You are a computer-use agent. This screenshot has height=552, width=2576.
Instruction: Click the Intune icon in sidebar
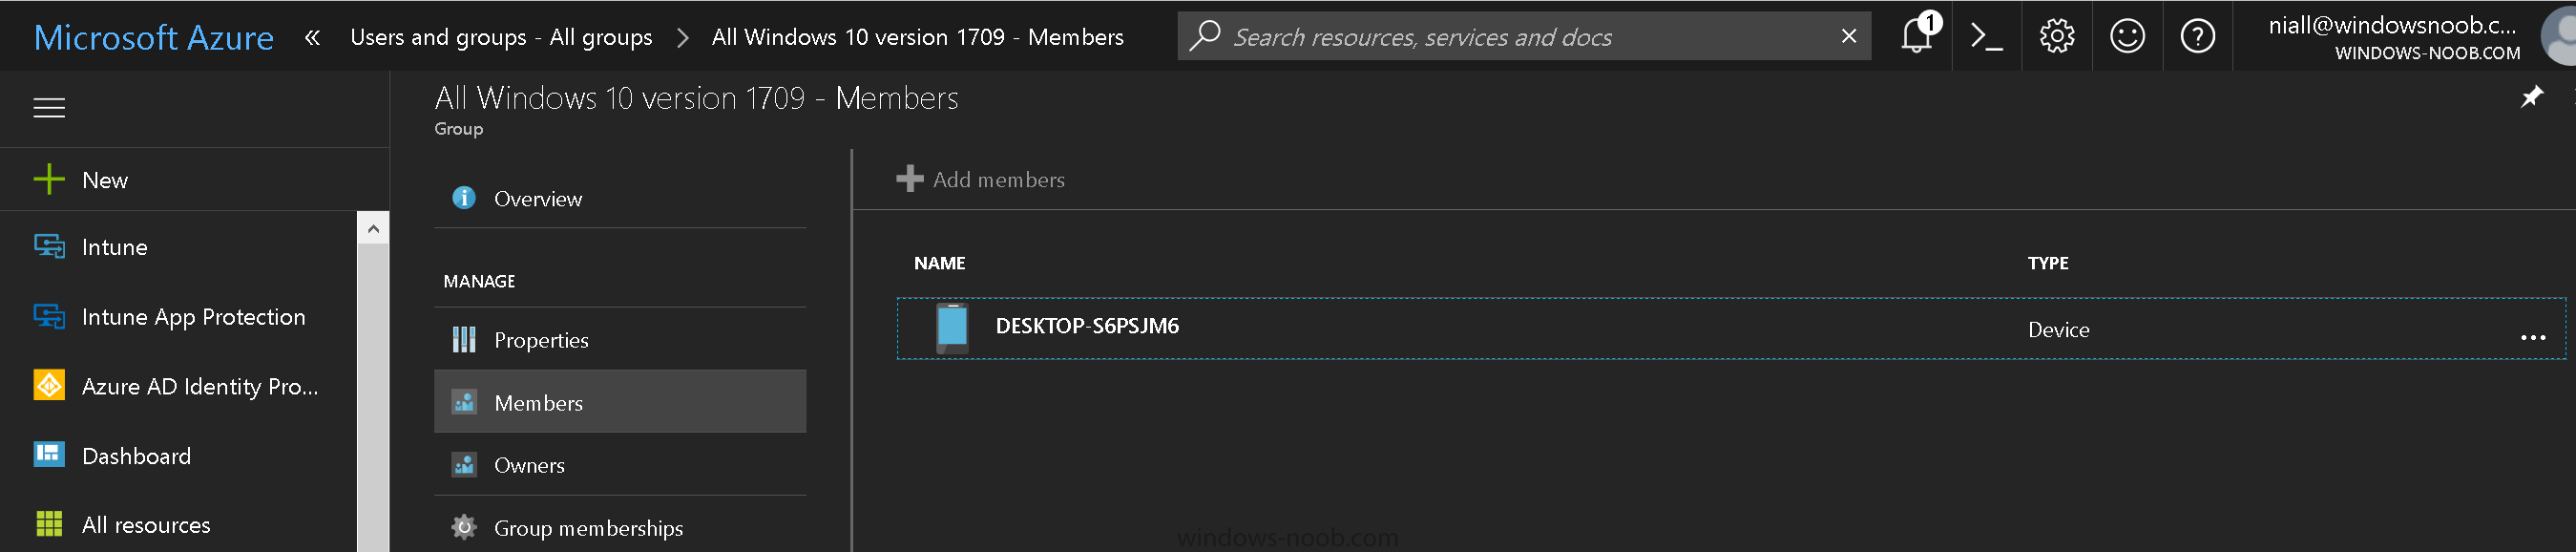[x=49, y=247]
